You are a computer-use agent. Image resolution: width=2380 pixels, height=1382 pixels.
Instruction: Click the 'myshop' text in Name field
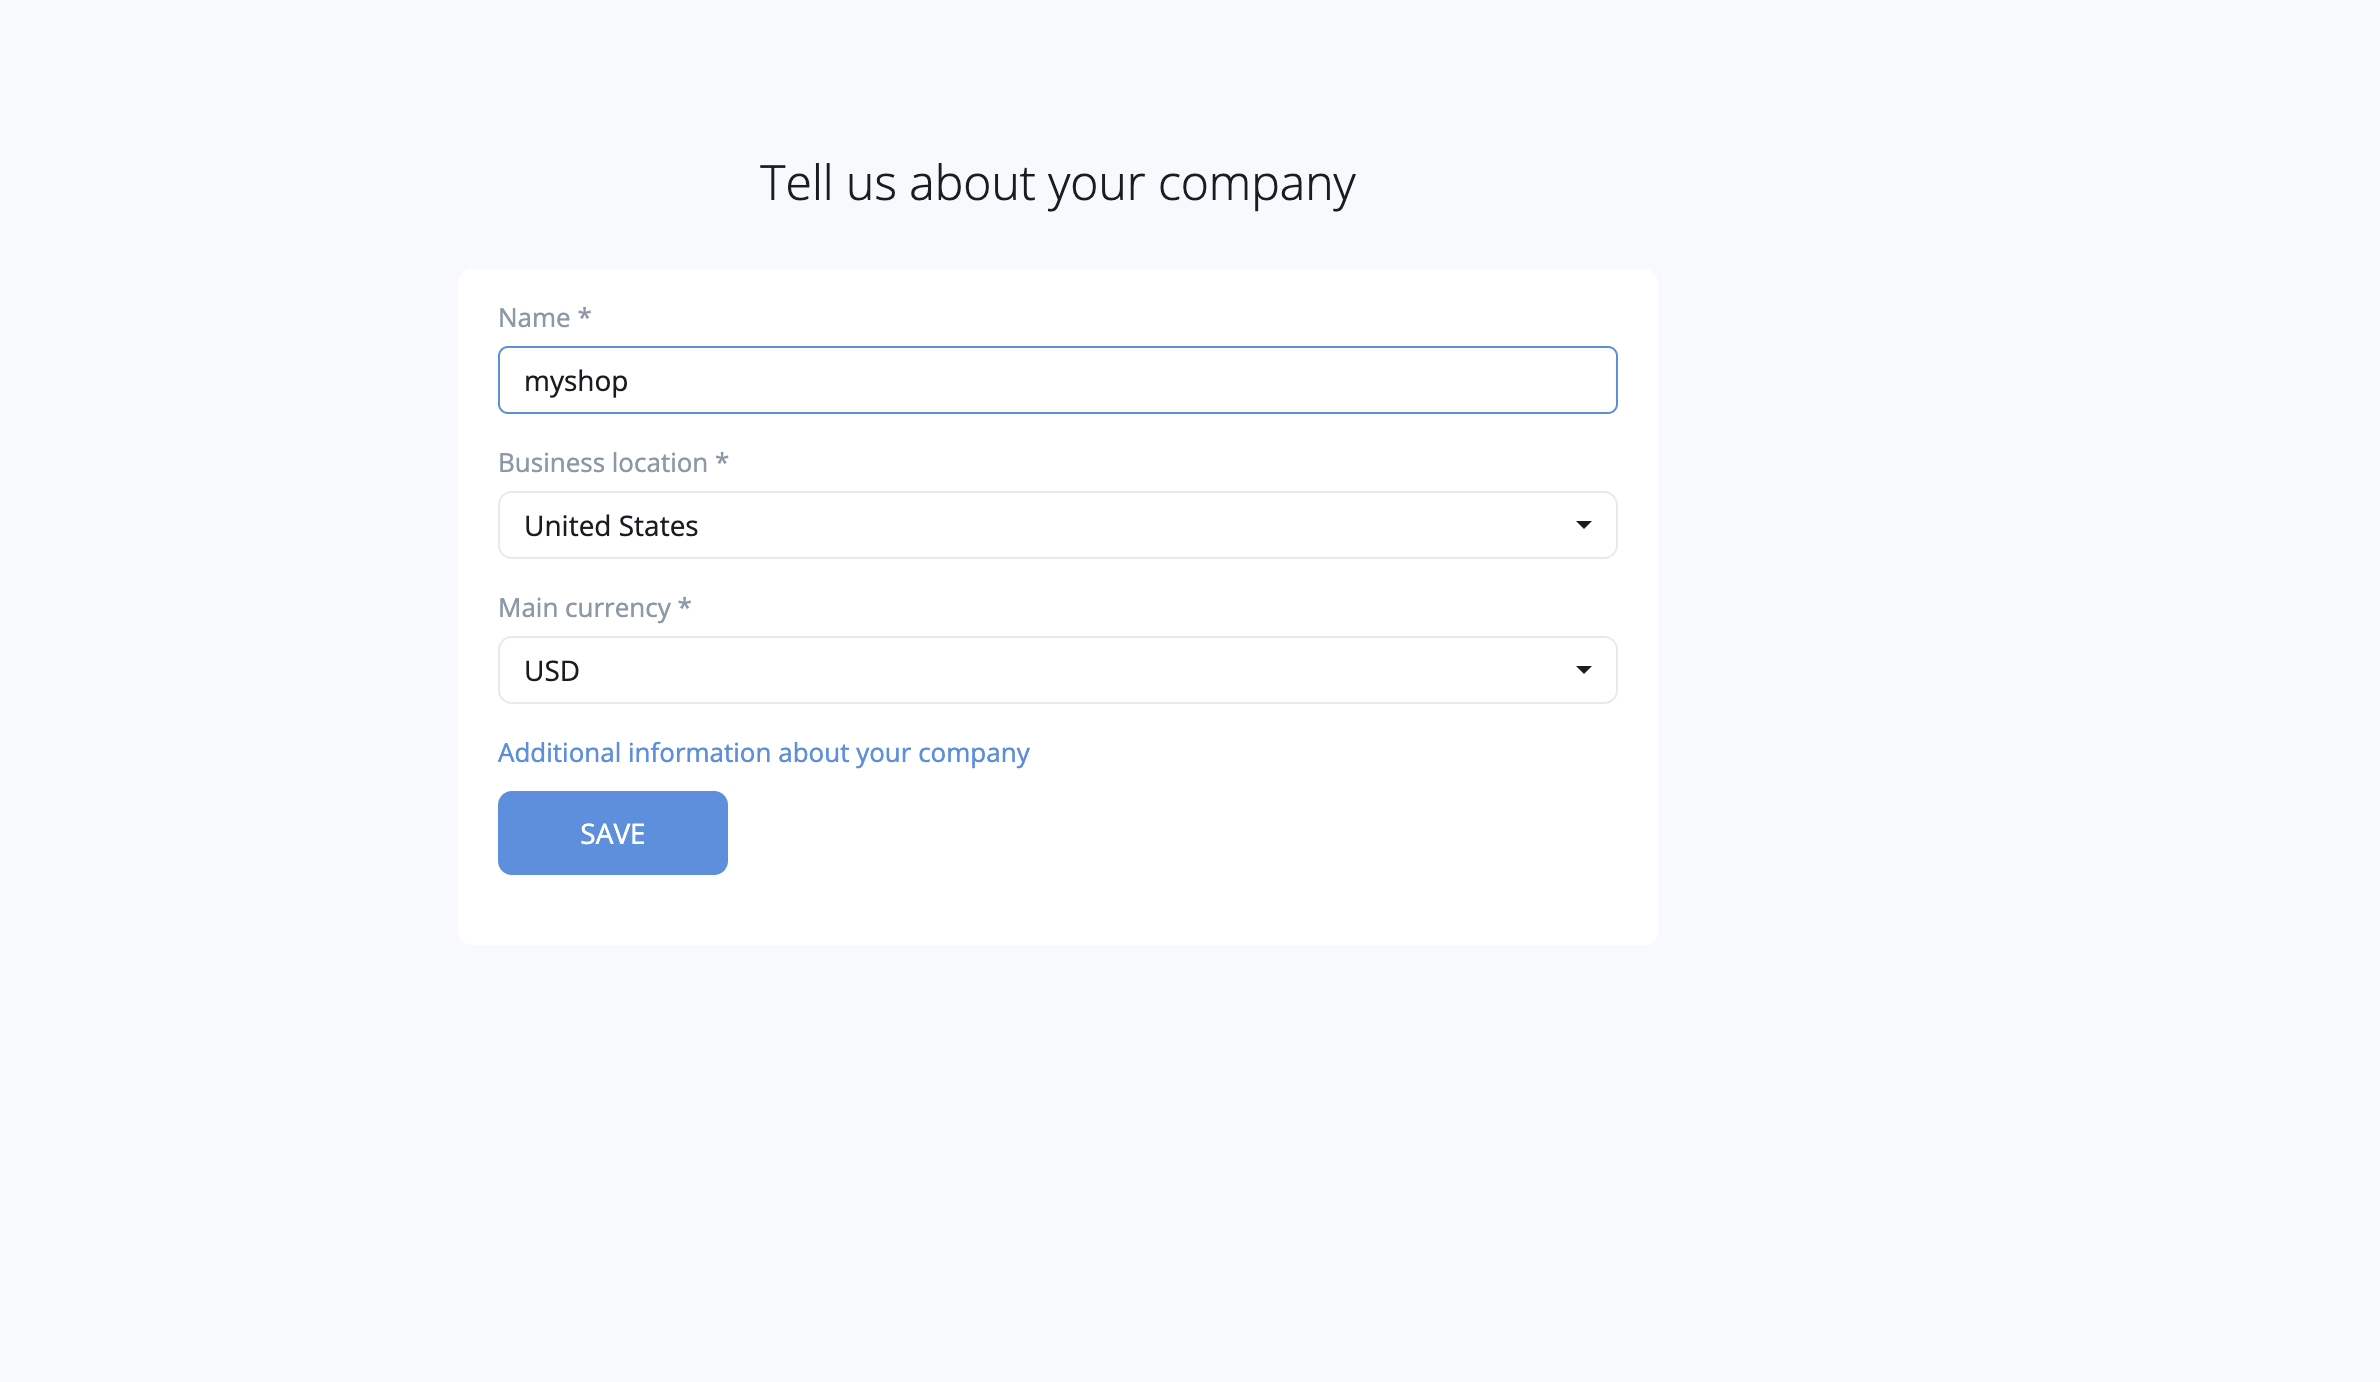576,381
